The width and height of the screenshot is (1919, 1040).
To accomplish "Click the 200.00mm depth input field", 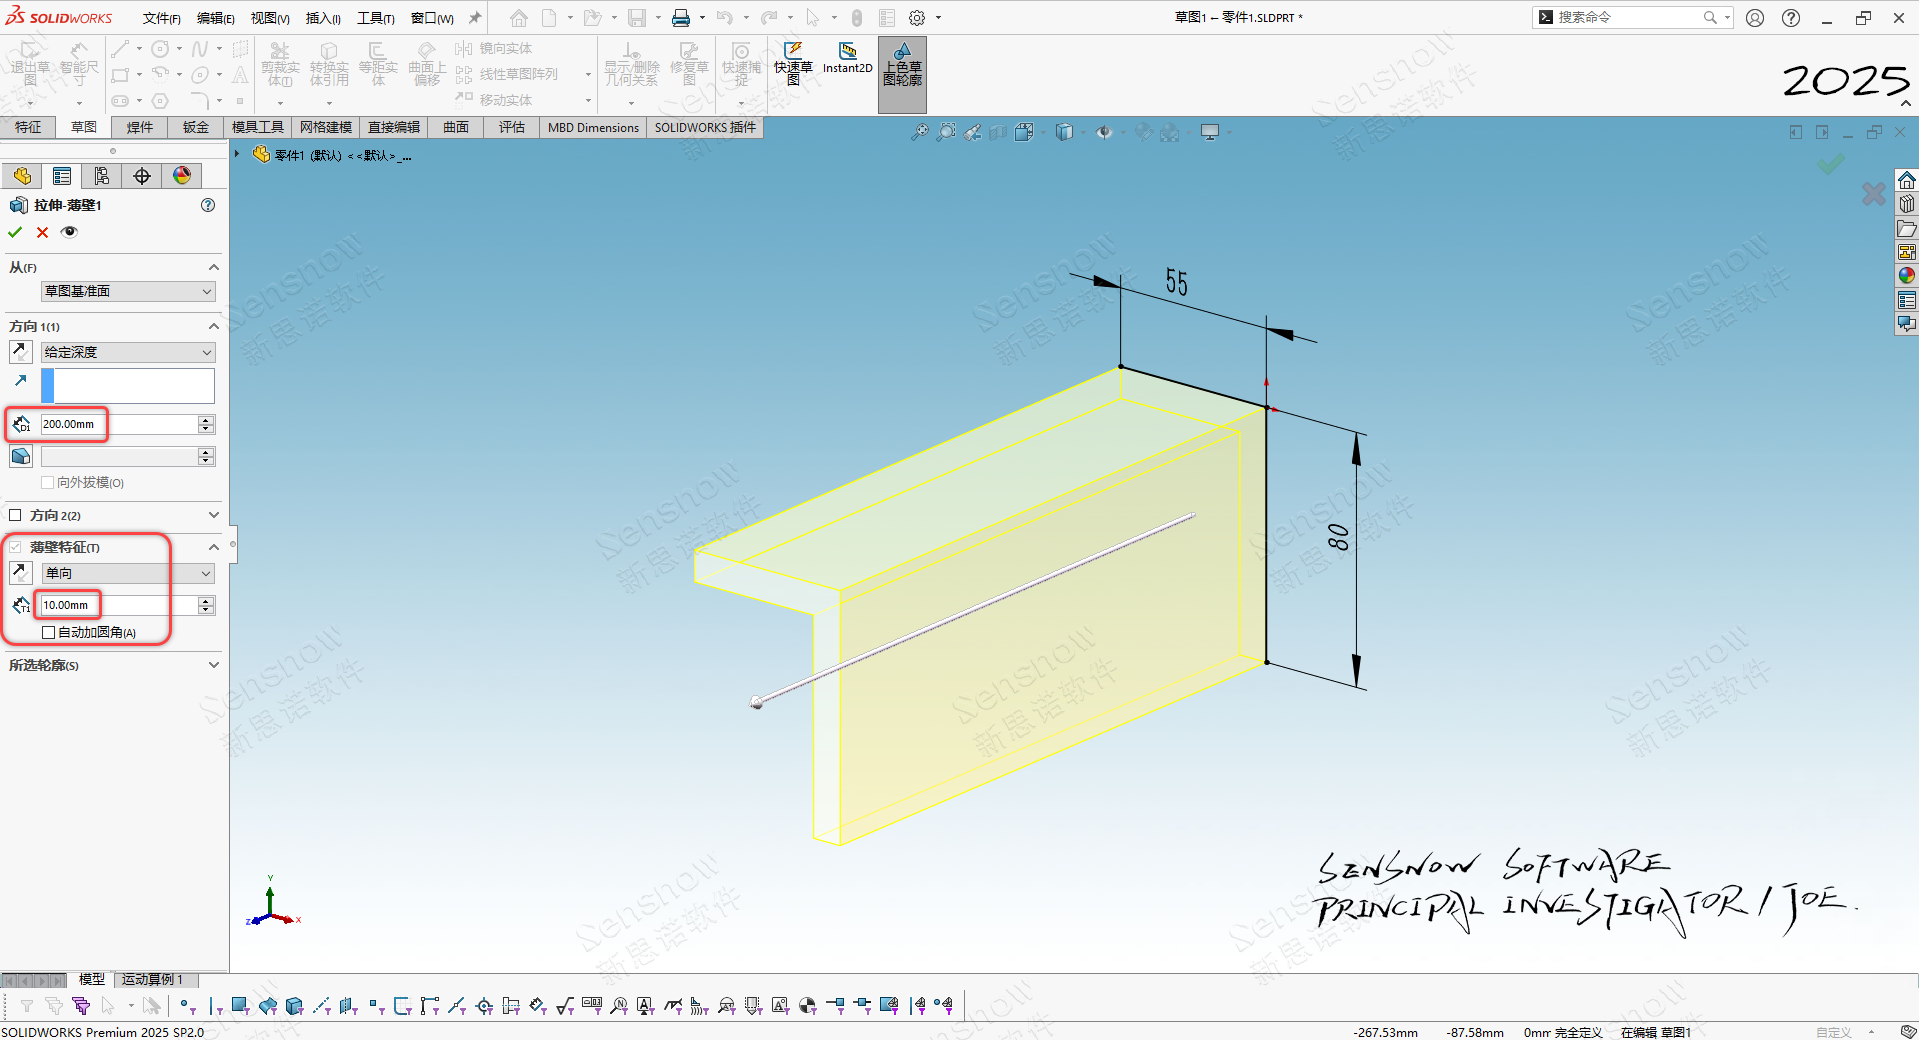I will pos(118,424).
